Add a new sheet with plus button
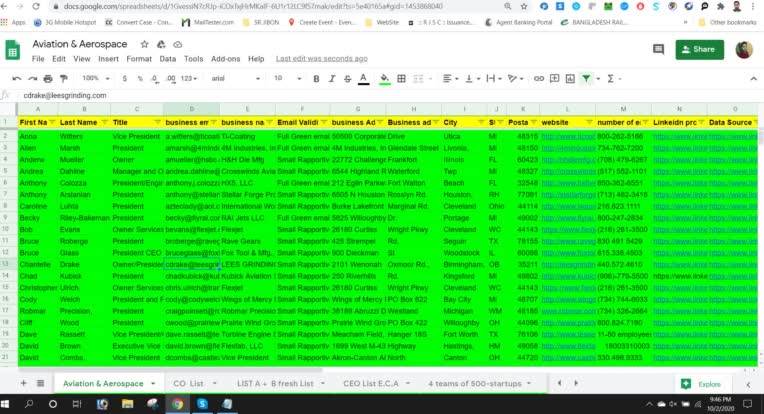Screen dimensions: 764x414 coord(23,383)
